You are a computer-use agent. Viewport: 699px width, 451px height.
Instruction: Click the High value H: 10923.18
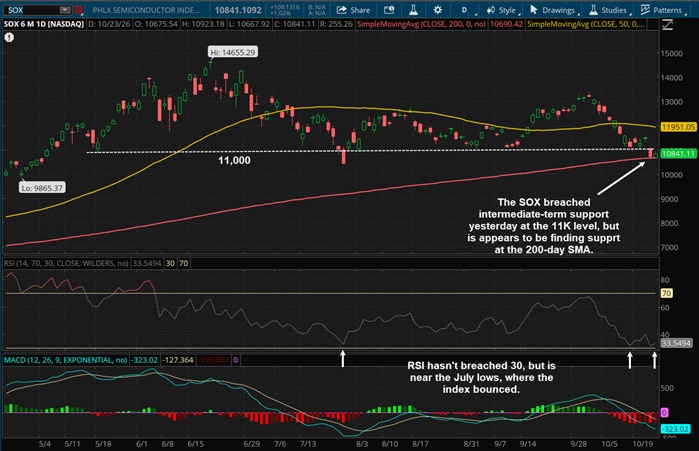pyautogui.click(x=203, y=24)
